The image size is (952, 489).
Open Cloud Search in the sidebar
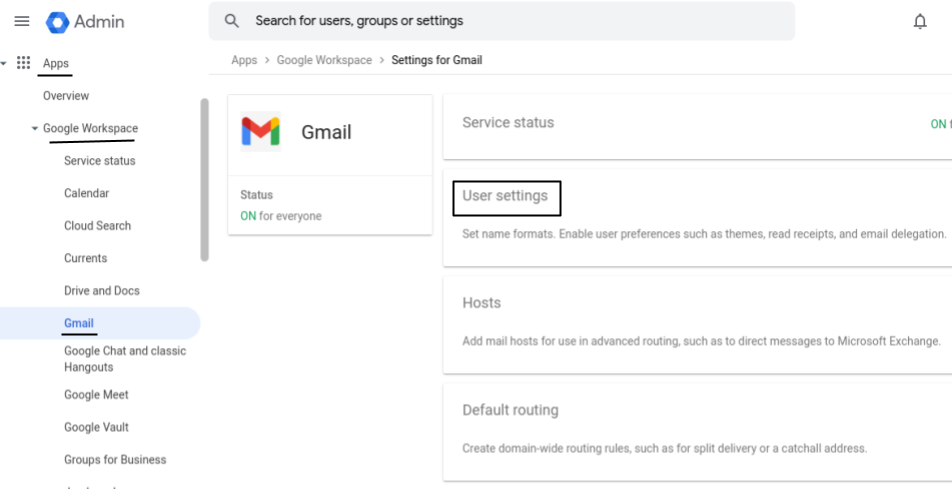[97, 225]
